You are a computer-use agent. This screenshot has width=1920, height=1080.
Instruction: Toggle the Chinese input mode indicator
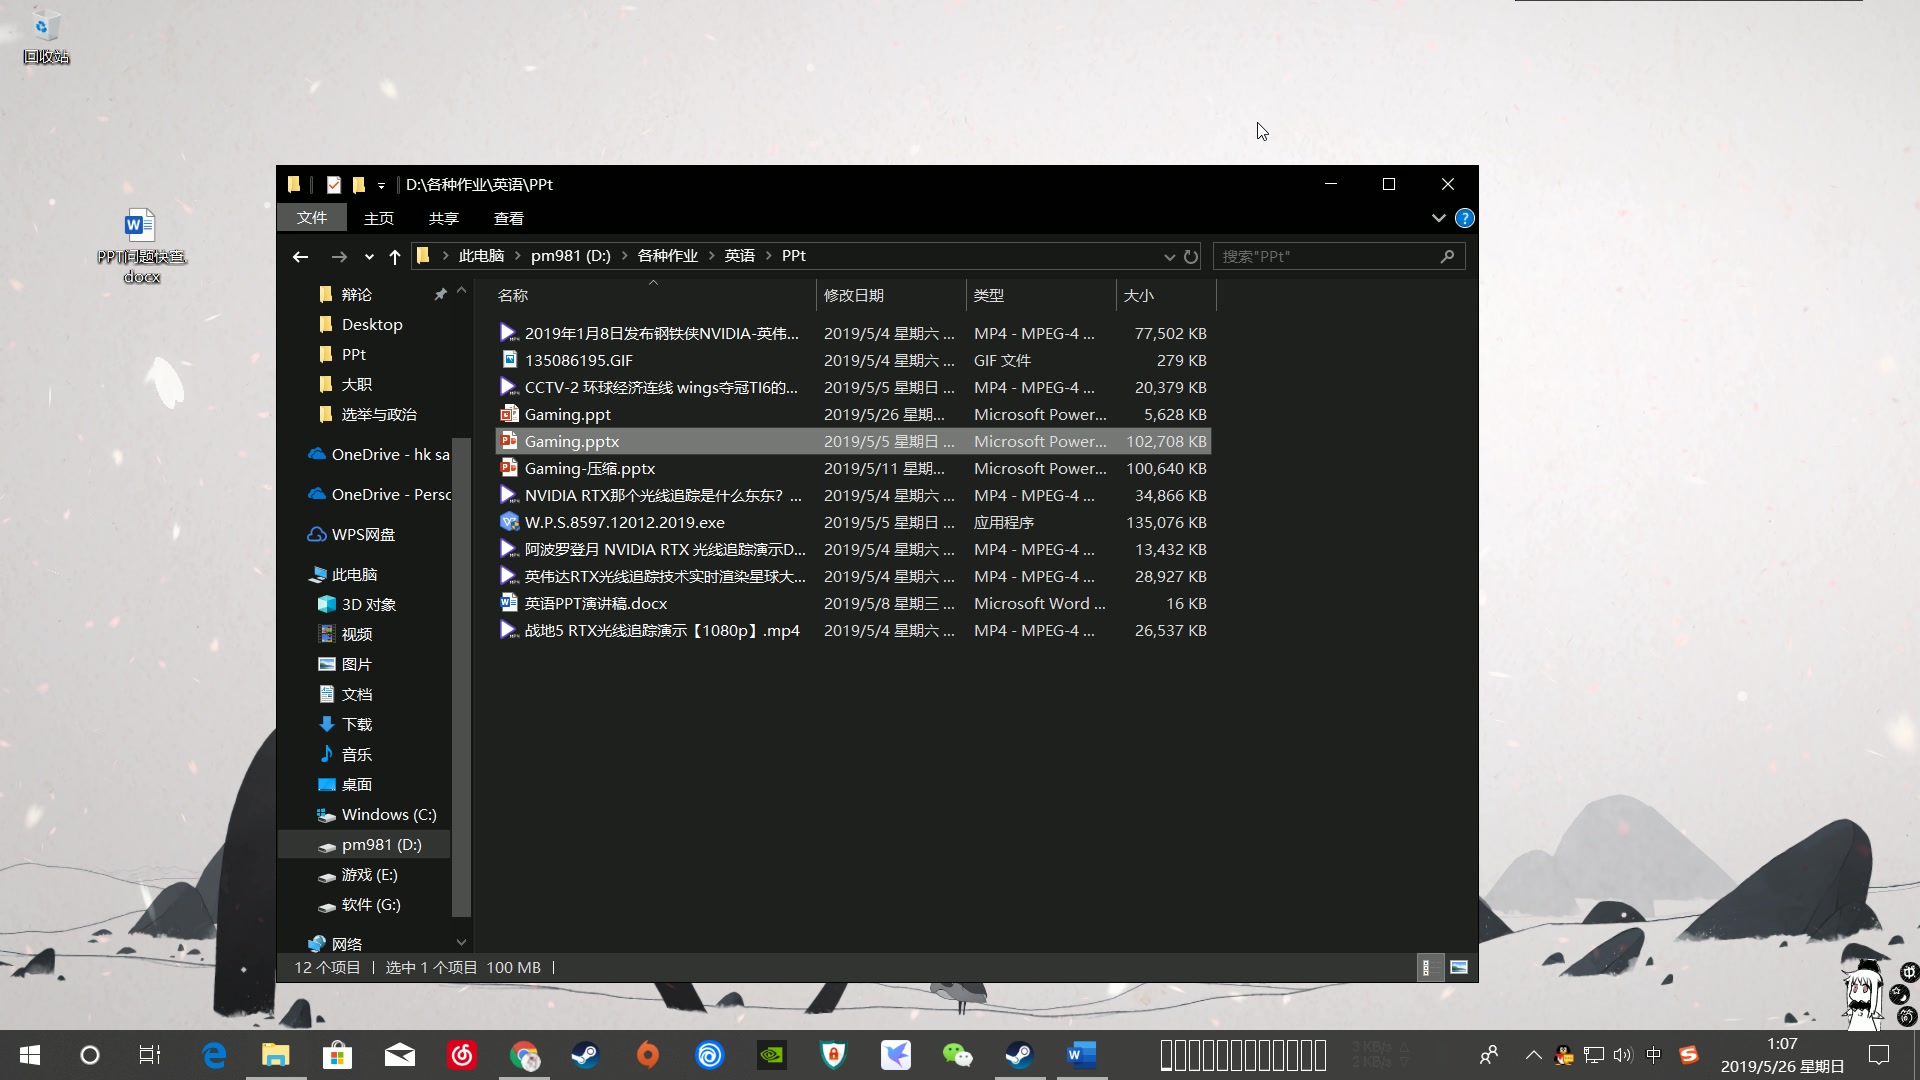click(x=1653, y=1055)
